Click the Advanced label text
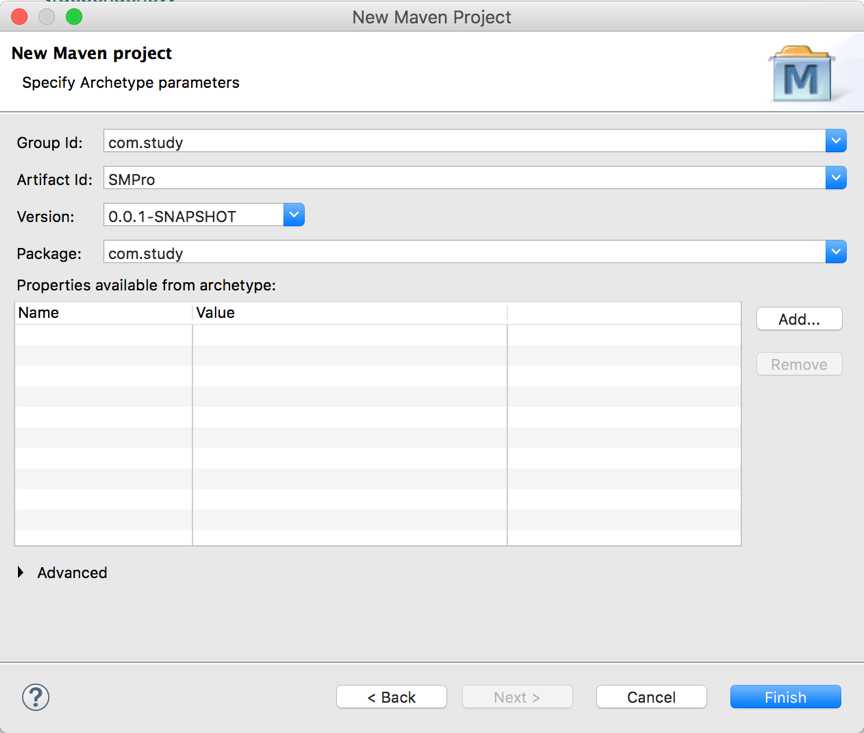 (72, 573)
